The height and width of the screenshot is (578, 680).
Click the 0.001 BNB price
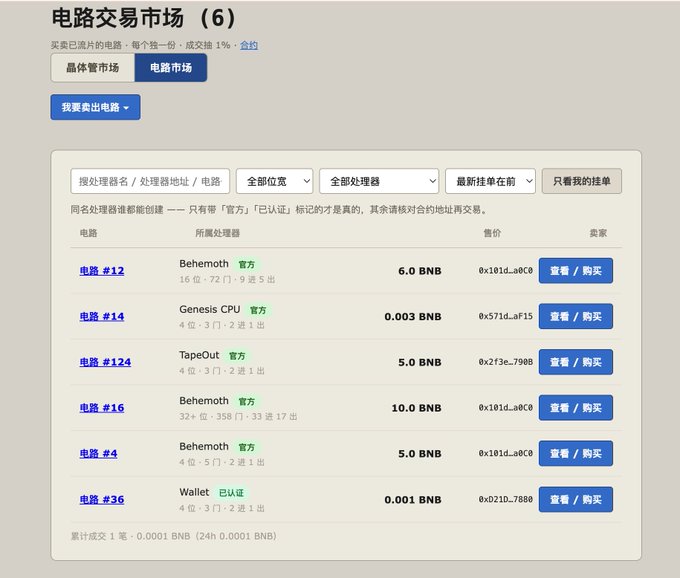(x=413, y=500)
